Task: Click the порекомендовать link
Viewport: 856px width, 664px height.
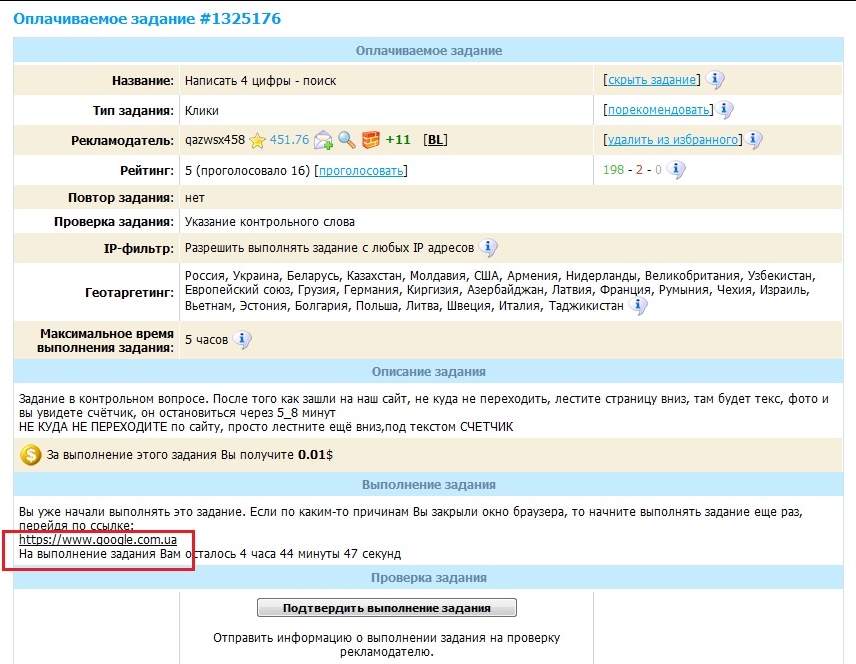Action: [658, 110]
